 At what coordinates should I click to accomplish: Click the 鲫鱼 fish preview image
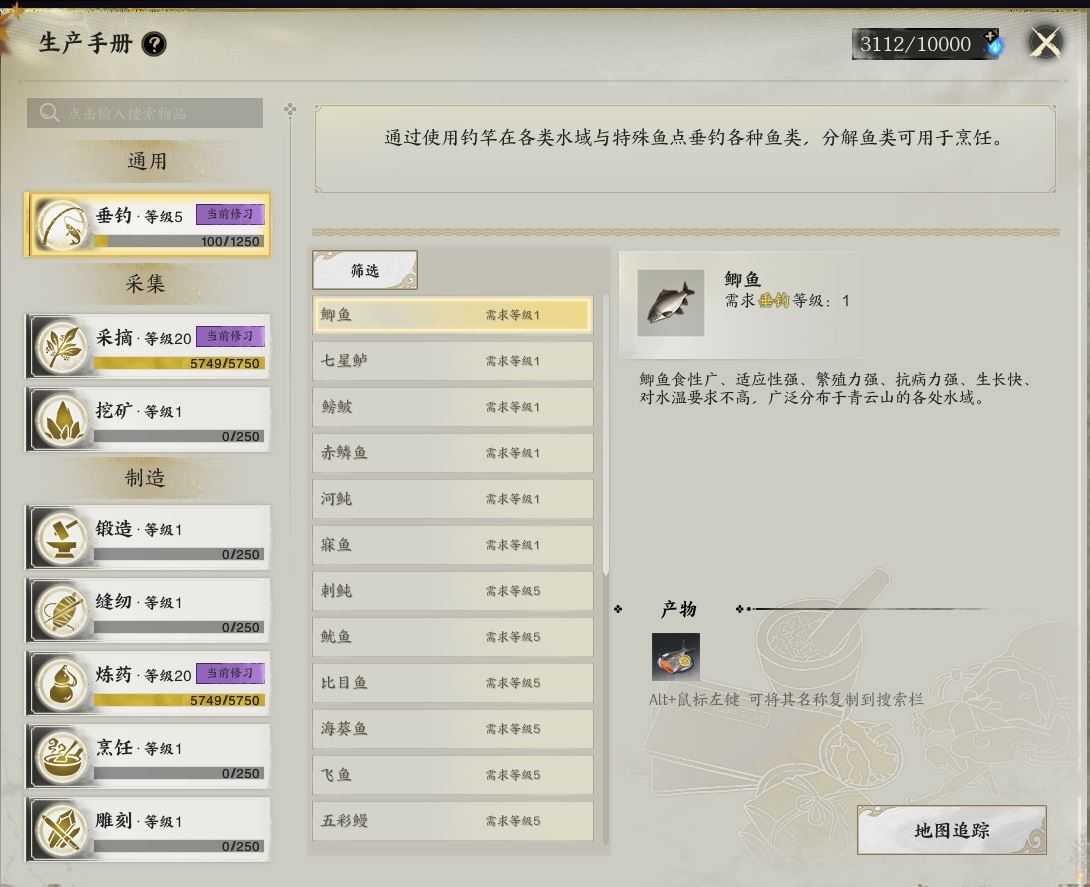point(671,303)
